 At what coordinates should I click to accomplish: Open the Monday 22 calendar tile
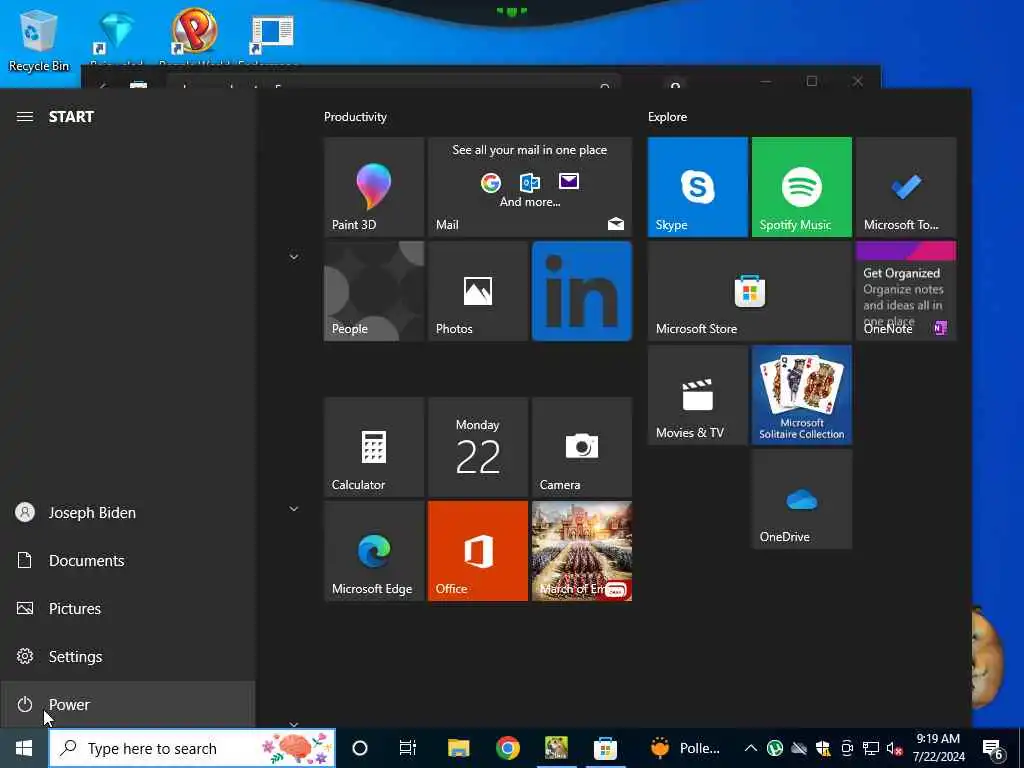pyautogui.click(x=478, y=447)
